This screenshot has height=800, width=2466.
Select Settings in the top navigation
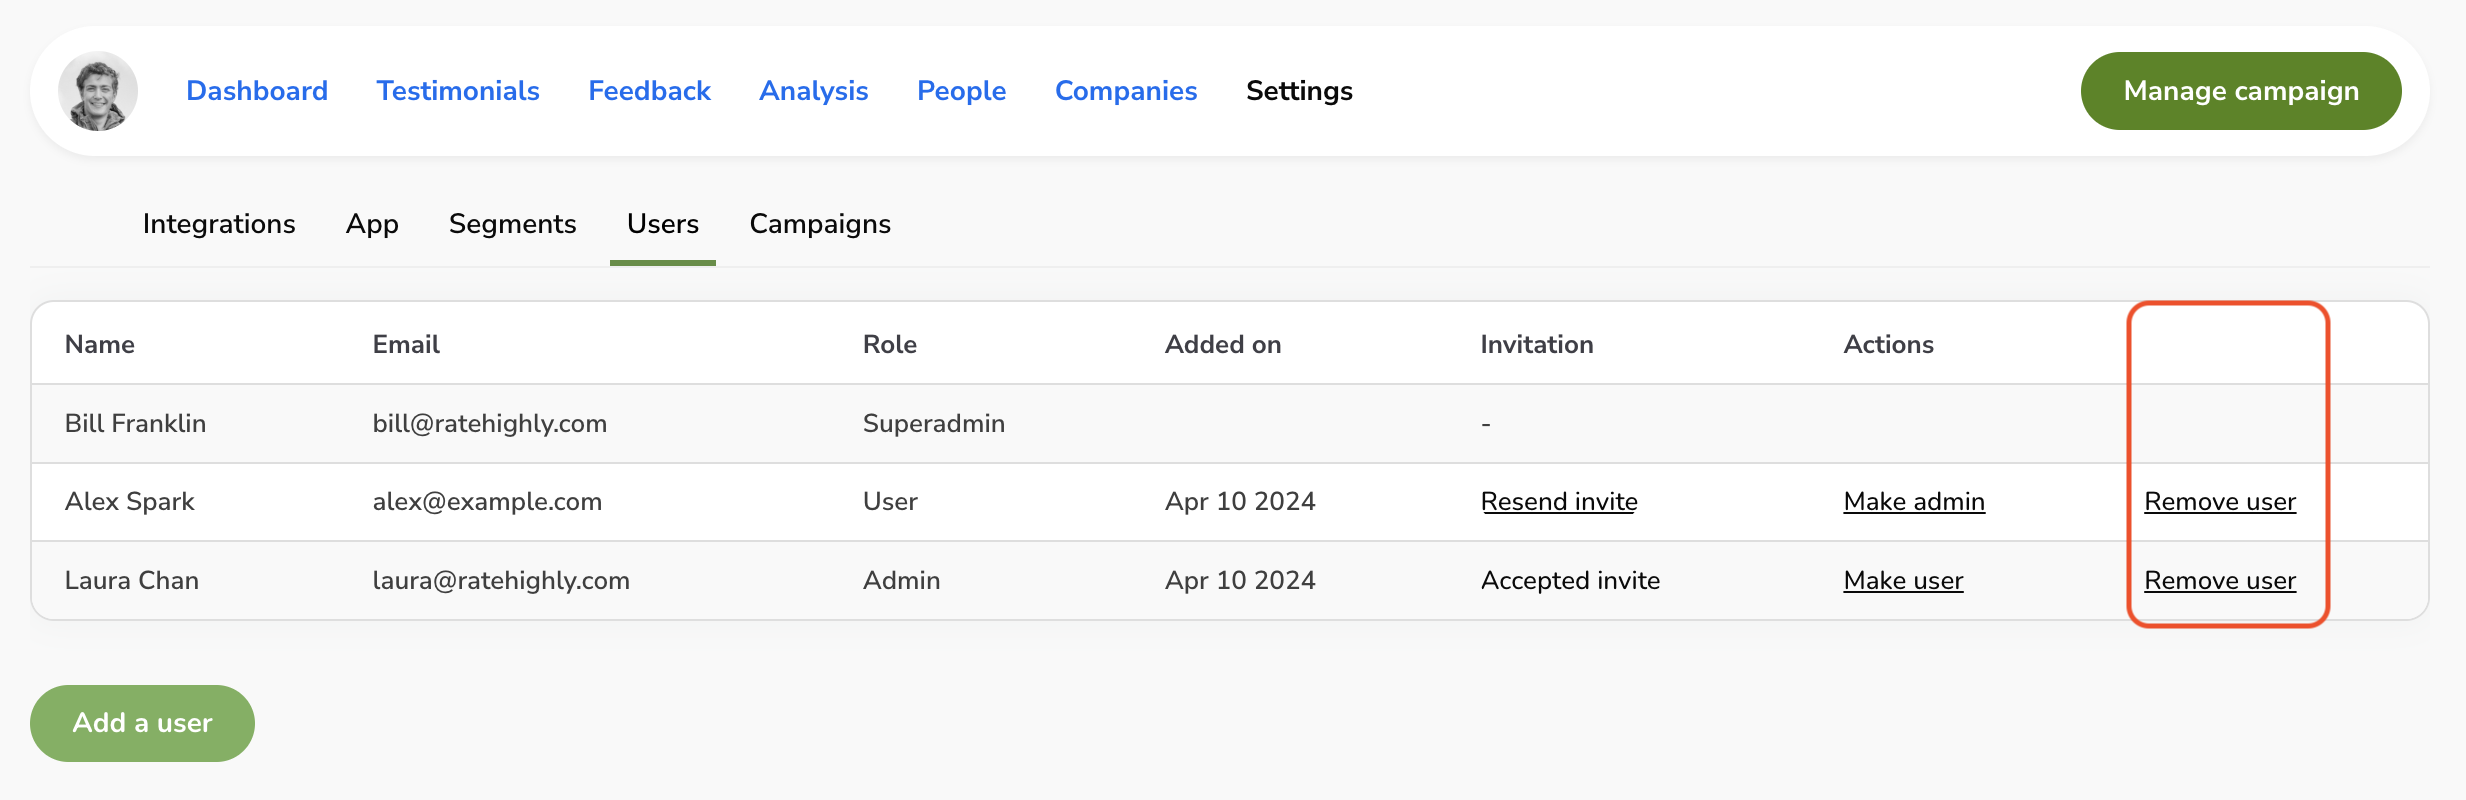coord(1299,91)
